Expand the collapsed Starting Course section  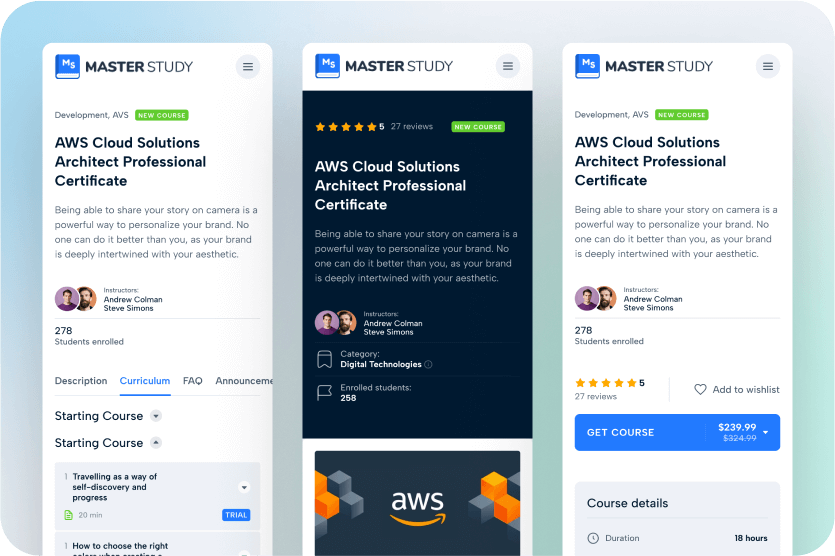click(156, 416)
